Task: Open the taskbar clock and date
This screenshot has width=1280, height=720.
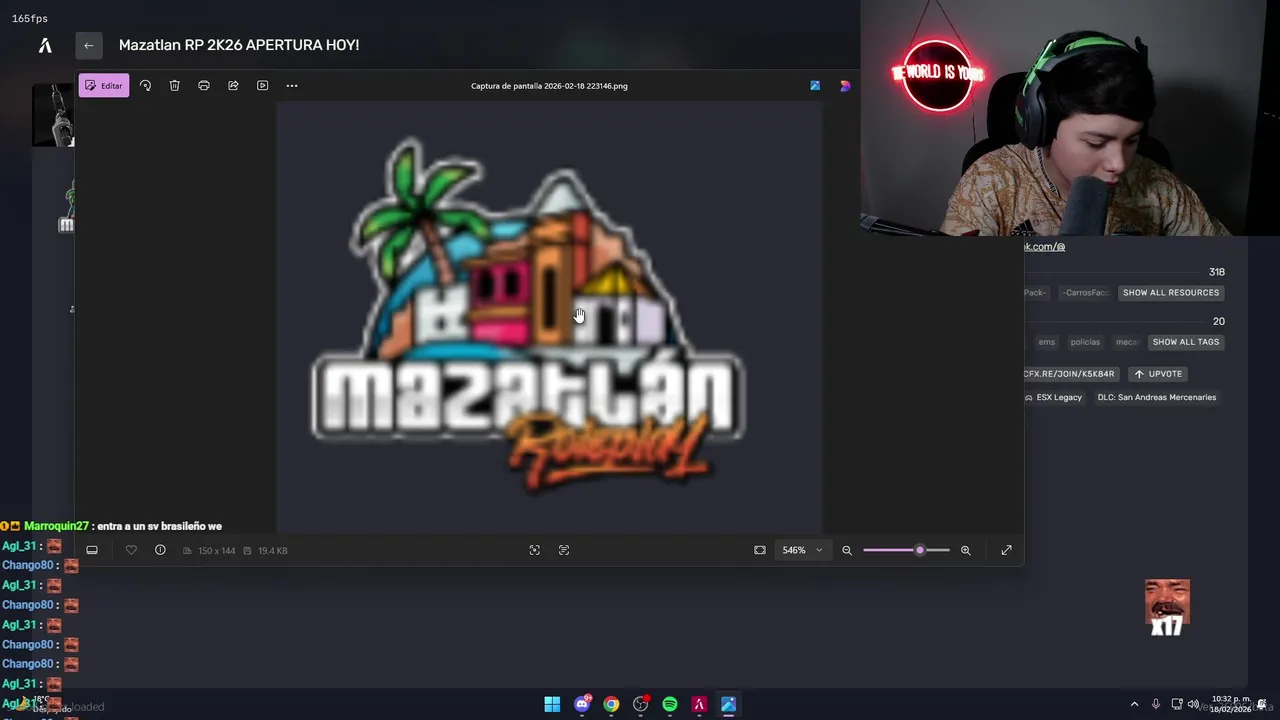Action: pyautogui.click(x=1230, y=704)
